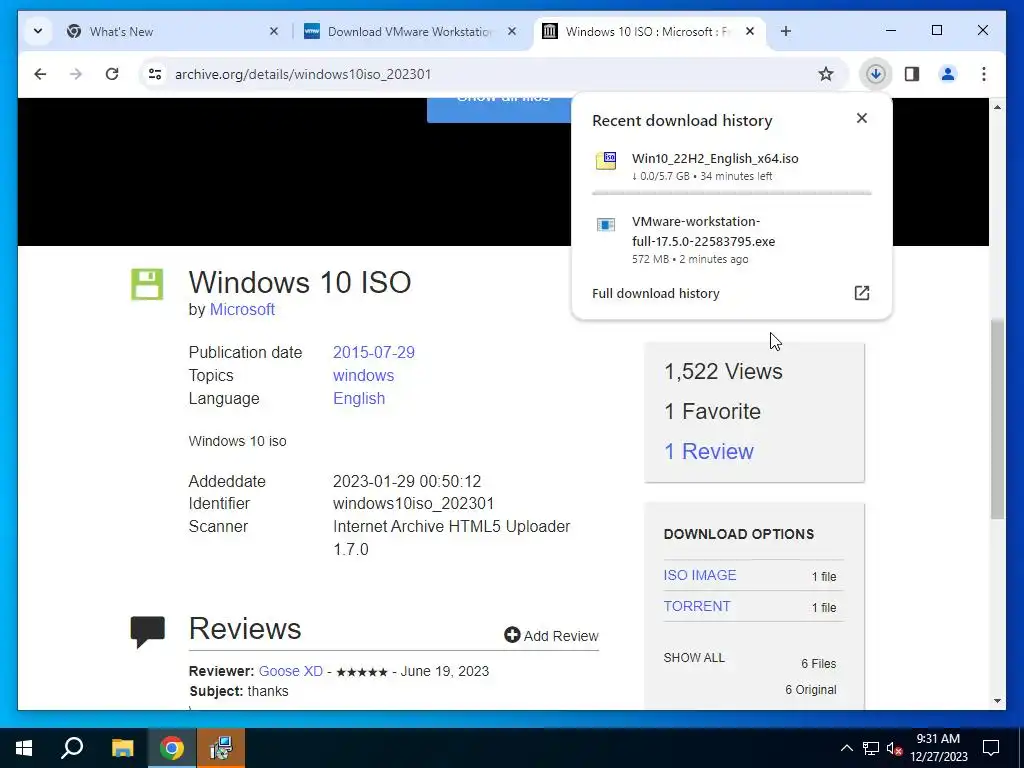The image size is (1024, 768).
Task: Bookmark this page with the star icon
Action: [x=825, y=74]
